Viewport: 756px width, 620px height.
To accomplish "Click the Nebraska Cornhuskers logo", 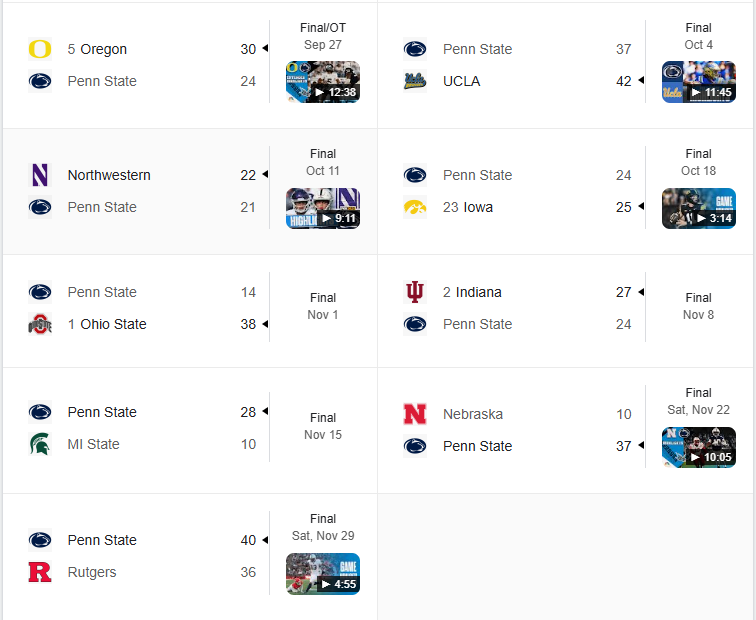I will (415, 414).
